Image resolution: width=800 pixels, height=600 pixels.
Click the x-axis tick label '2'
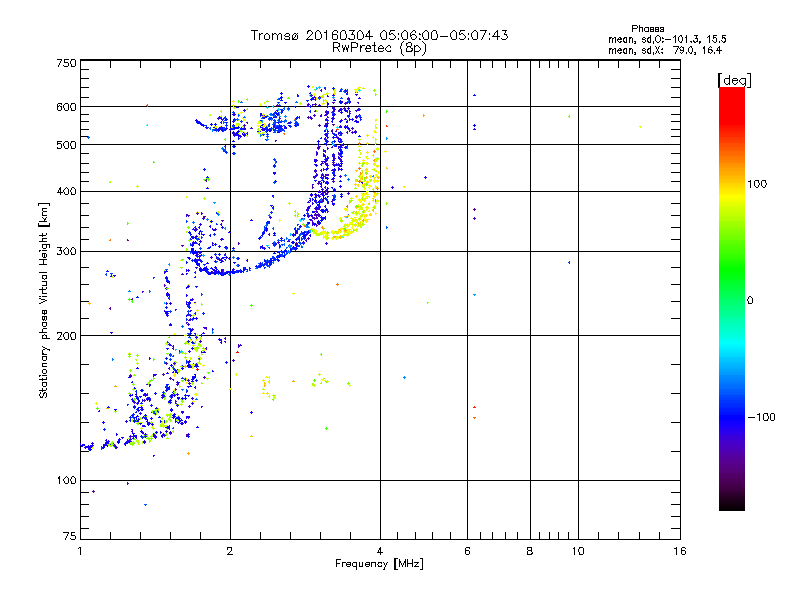(x=230, y=551)
